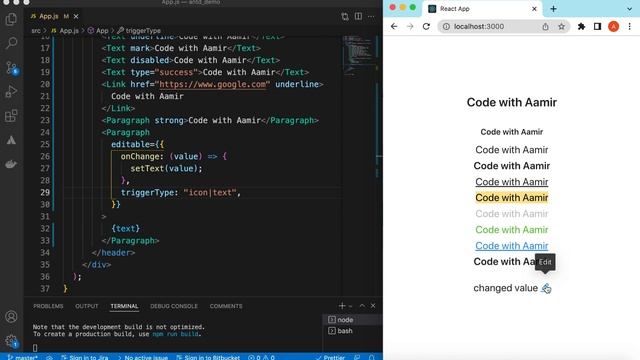Open the Atlassian triangle icon view
Screen dimensions: 640x360
coord(11,140)
